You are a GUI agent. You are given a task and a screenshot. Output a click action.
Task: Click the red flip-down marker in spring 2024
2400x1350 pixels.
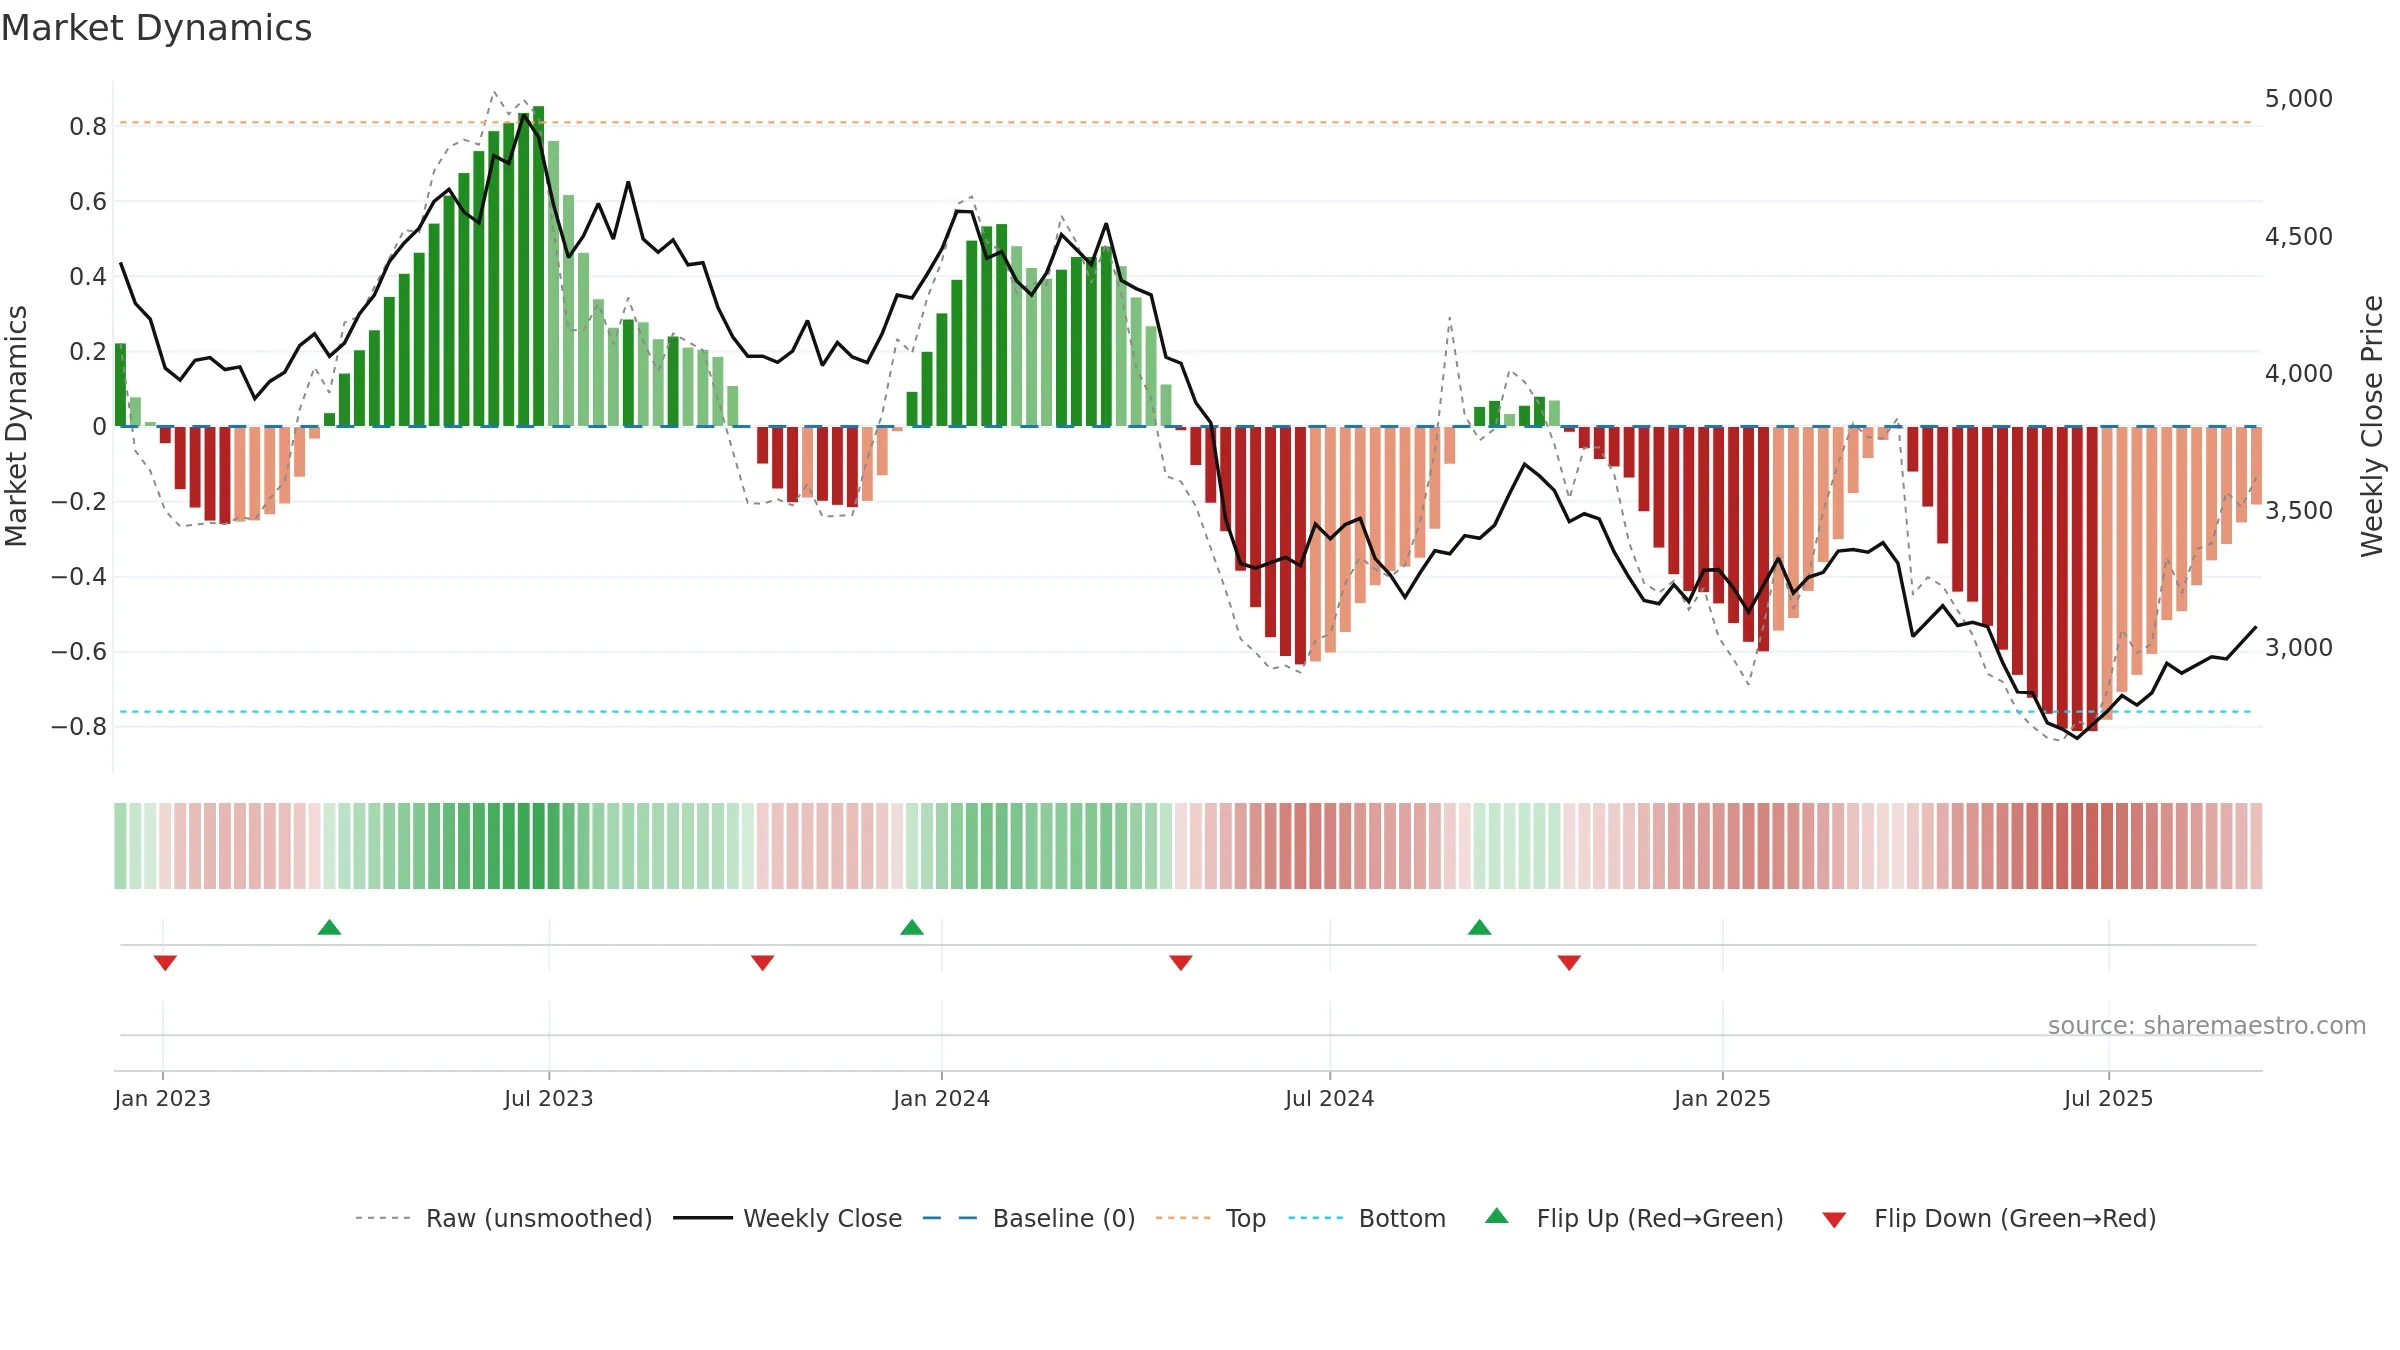(x=1181, y=962)
